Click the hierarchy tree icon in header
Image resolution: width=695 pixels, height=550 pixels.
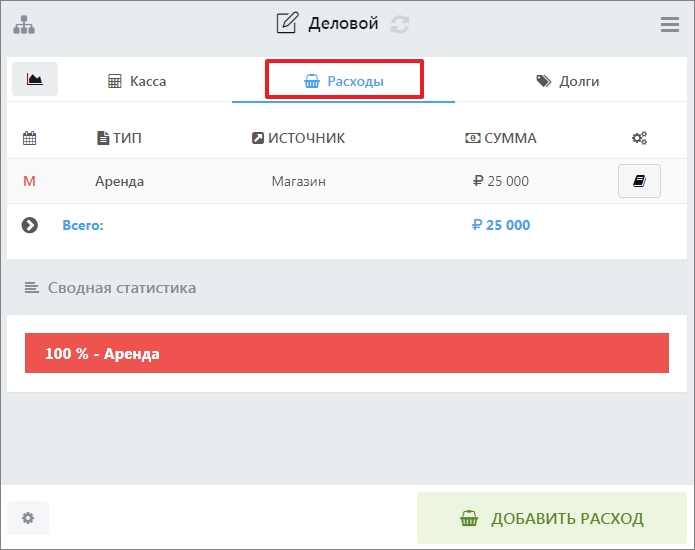tap(23, 25)
